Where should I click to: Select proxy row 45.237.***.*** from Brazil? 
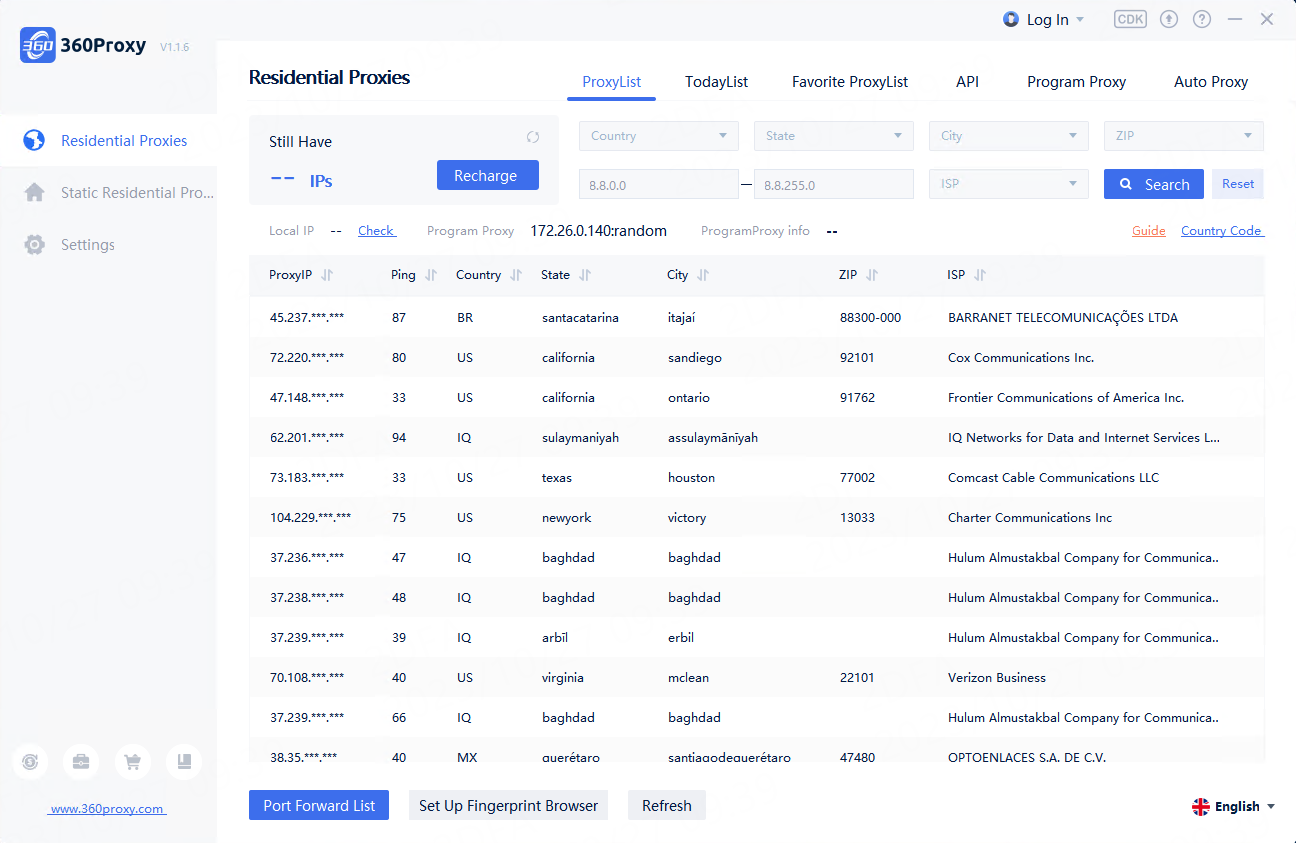pos(757,317)
